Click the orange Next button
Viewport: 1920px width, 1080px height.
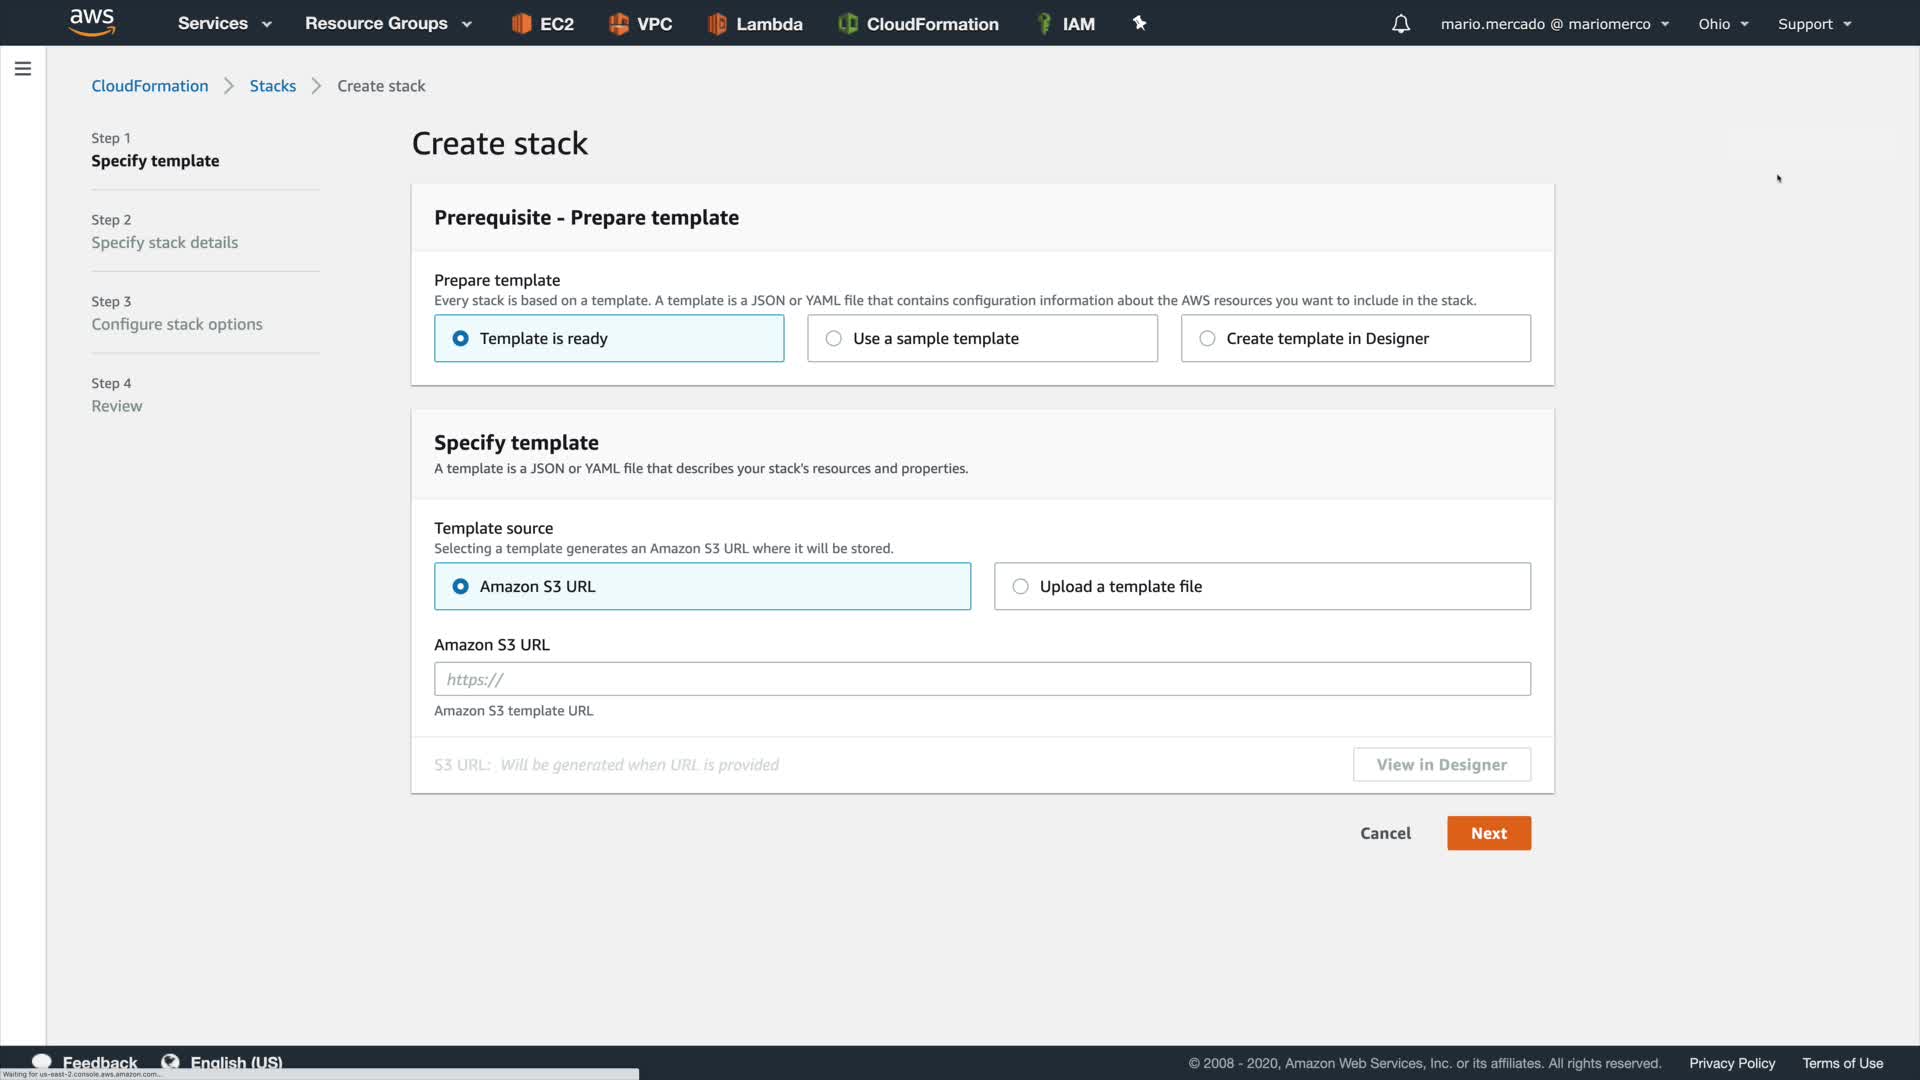[1487, 834]
